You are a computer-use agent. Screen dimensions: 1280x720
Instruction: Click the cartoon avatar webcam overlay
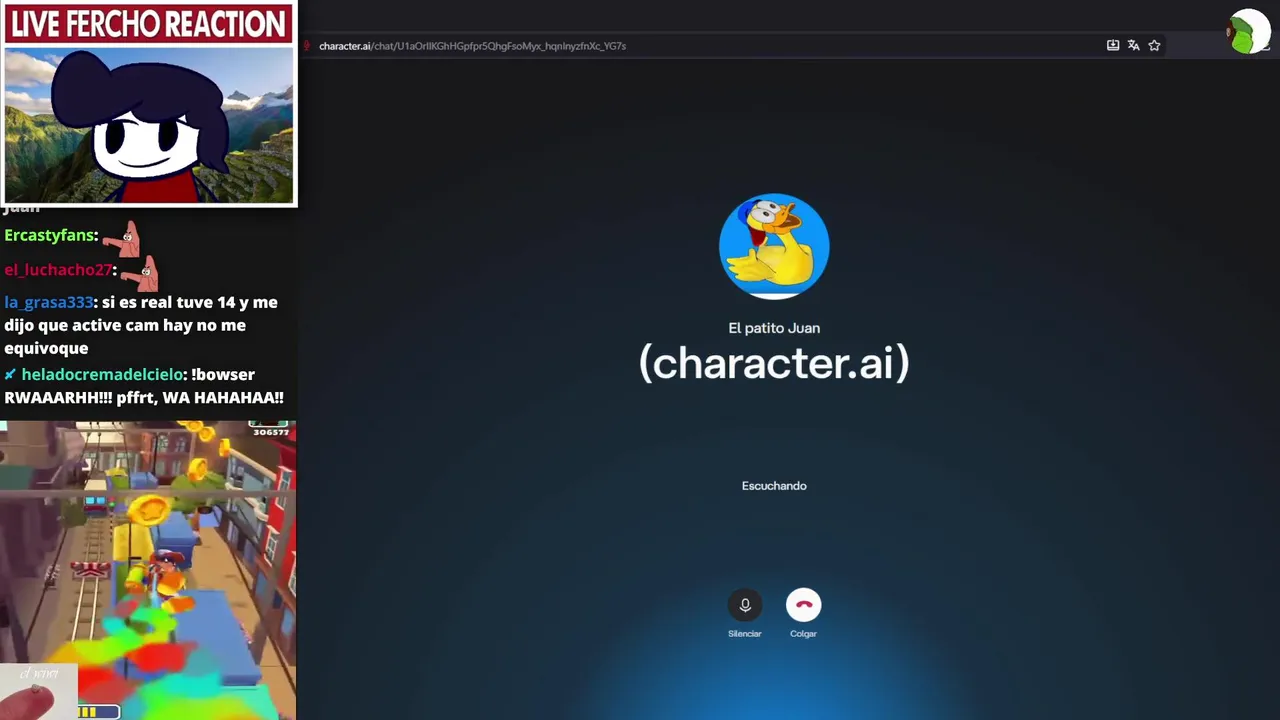tap(150, 124)
